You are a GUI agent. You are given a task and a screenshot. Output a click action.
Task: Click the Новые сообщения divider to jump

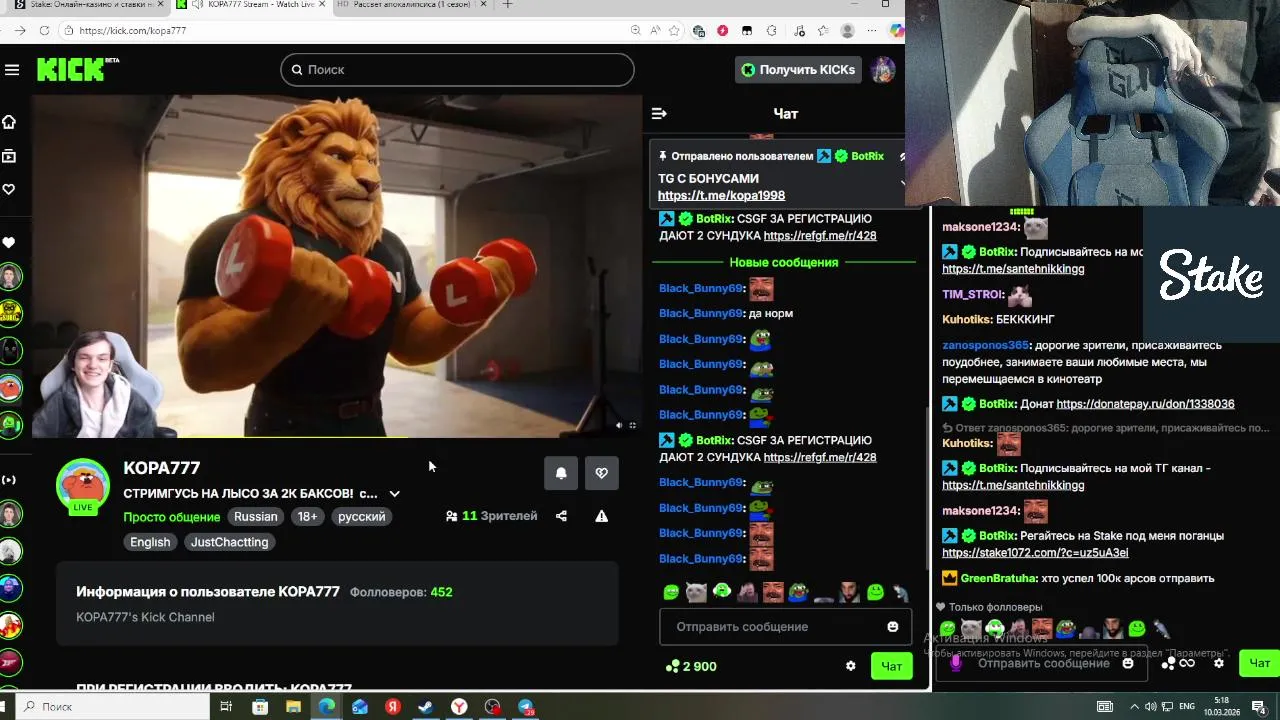click(x=784, y=262)
